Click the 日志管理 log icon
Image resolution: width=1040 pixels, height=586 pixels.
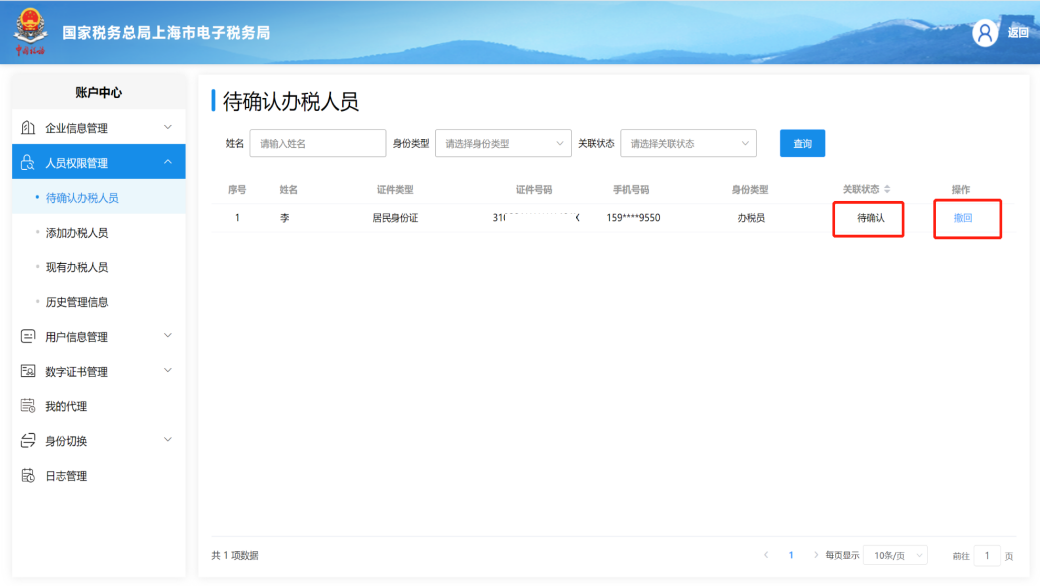(28, 475)
